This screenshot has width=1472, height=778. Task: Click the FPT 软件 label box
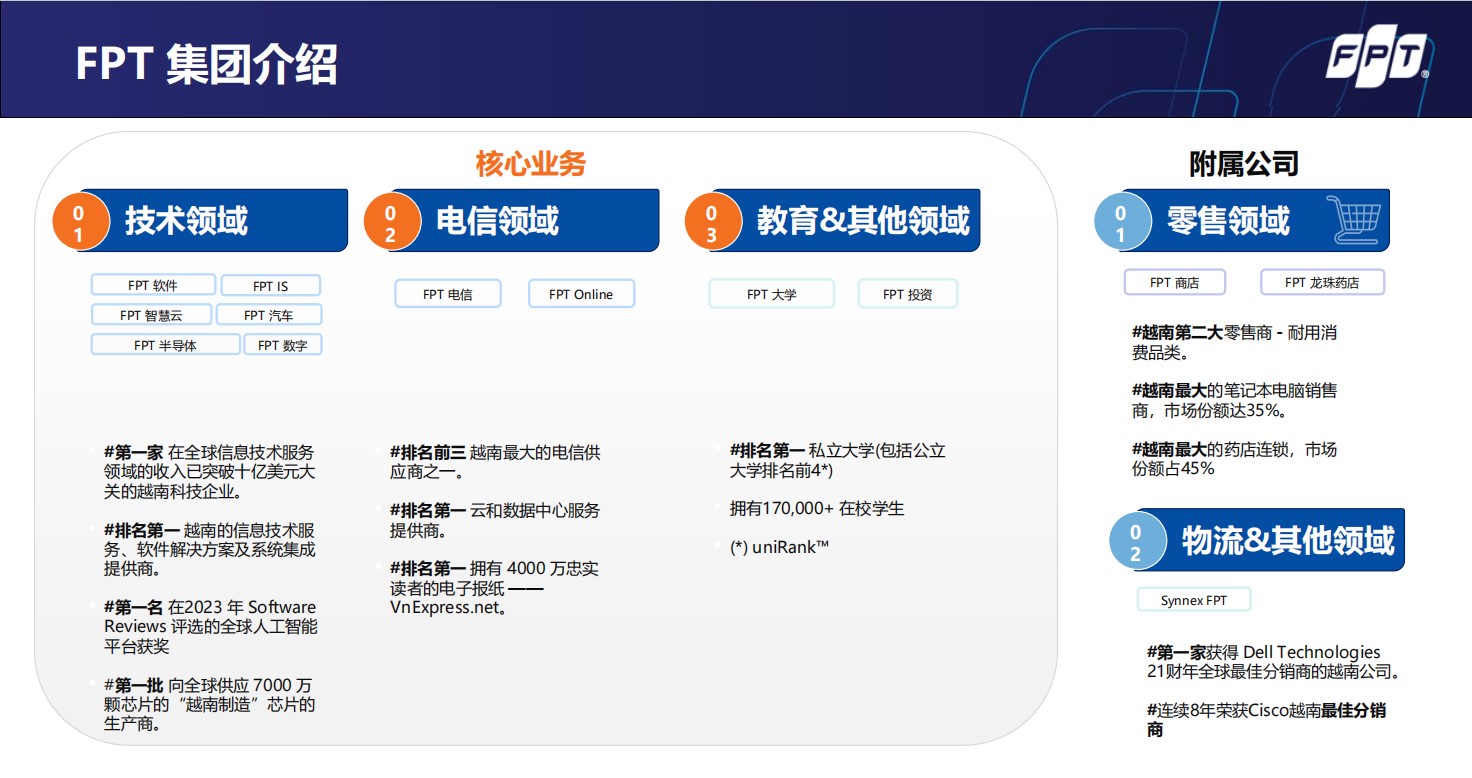pyautogui.click(x=152, y=284)
